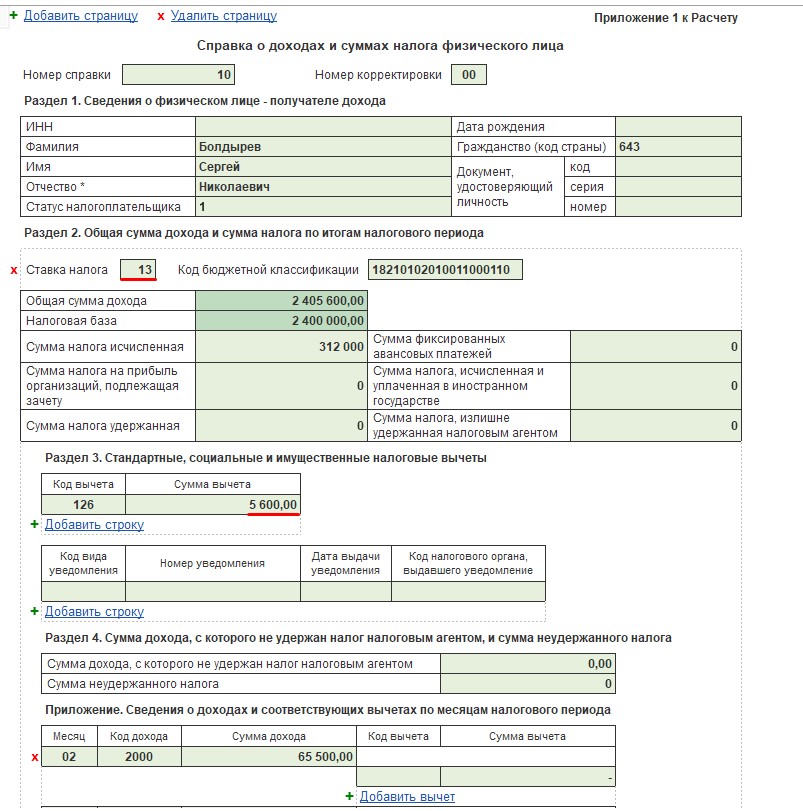This screenshot has height=811, width=803.
Task: Select the Код бюджетной классификации field
Action: [x=445, y=269]
